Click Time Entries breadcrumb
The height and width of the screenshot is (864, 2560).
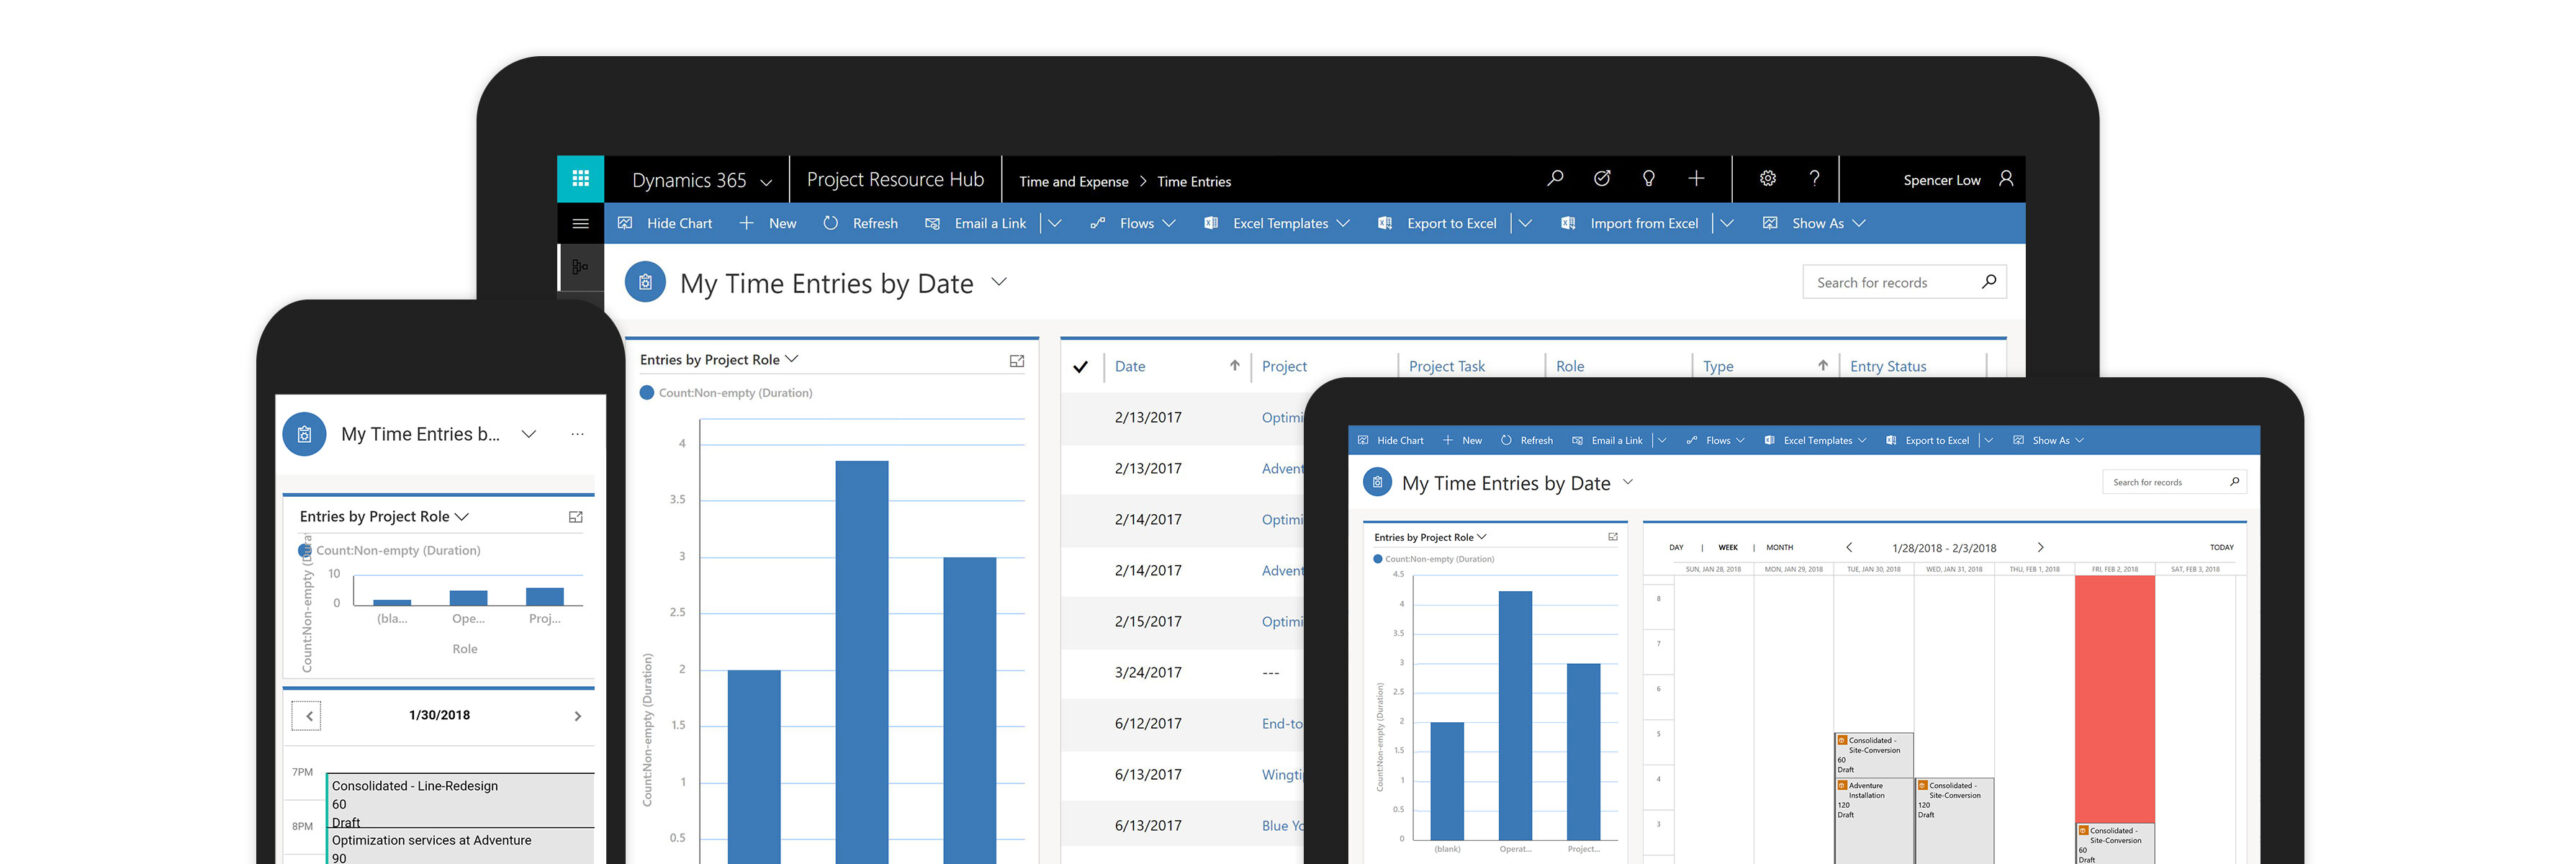tap(1194, 181)
